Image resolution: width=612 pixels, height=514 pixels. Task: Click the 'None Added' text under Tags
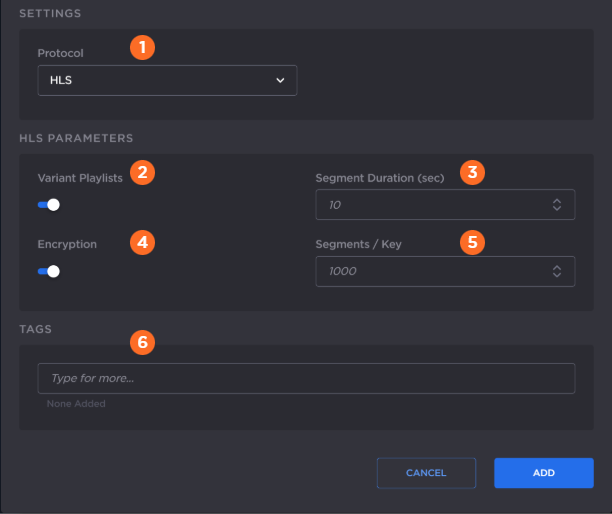(76, 404)
